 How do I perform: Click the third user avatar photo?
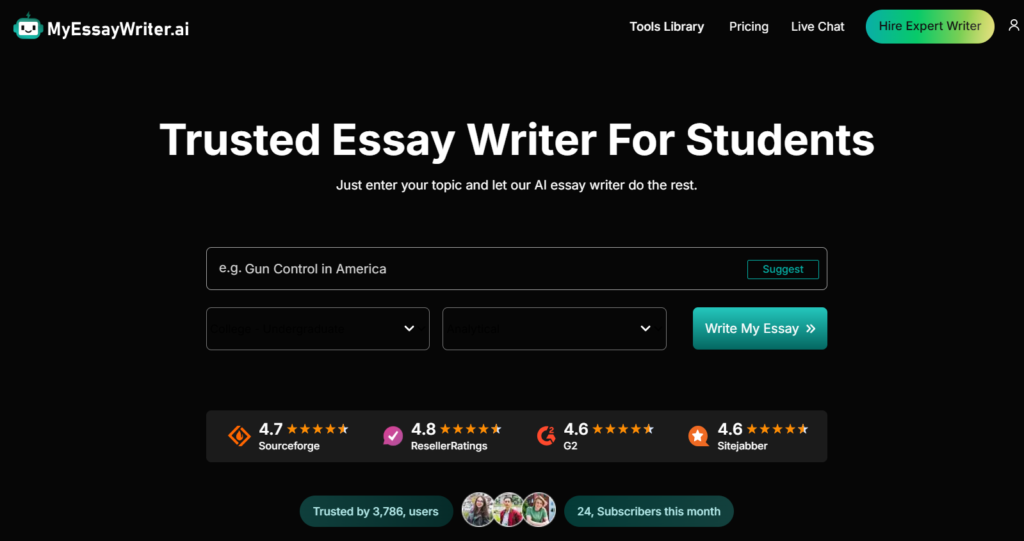(539, 510)
